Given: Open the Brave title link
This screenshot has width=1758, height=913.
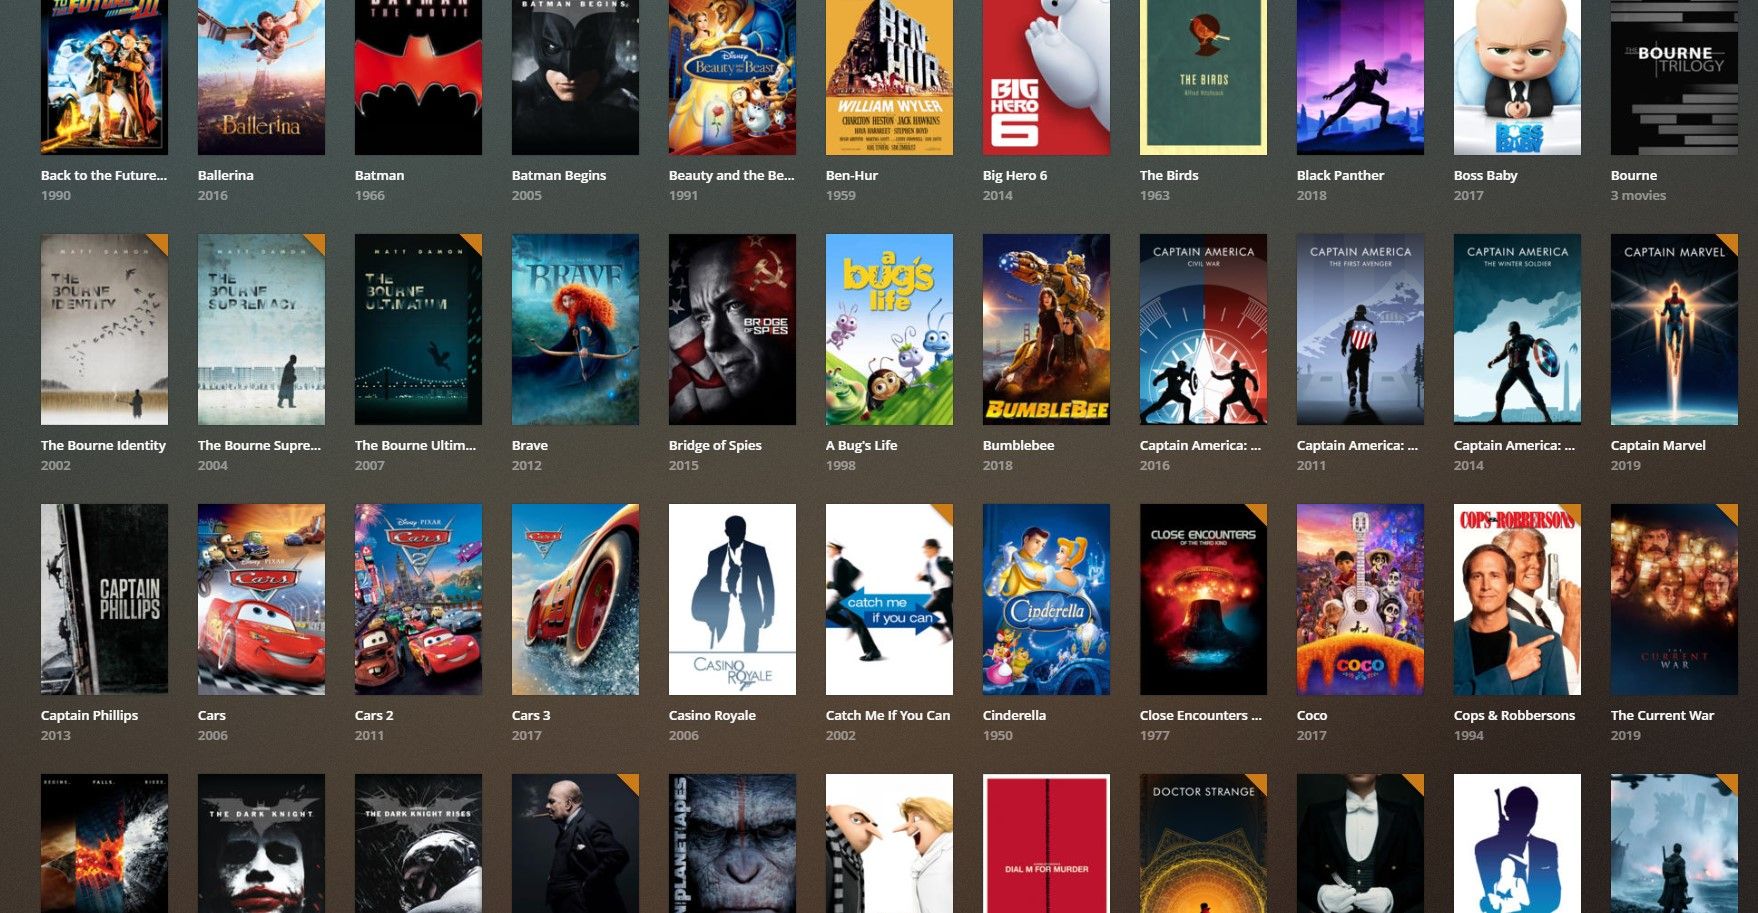Looking at the screenshot, I should [x=530, y=445].
